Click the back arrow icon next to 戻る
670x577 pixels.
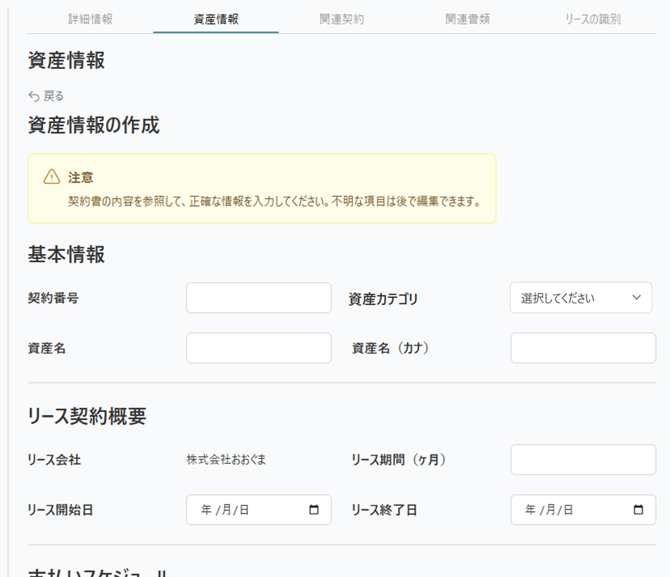click(x=34, y=96)
